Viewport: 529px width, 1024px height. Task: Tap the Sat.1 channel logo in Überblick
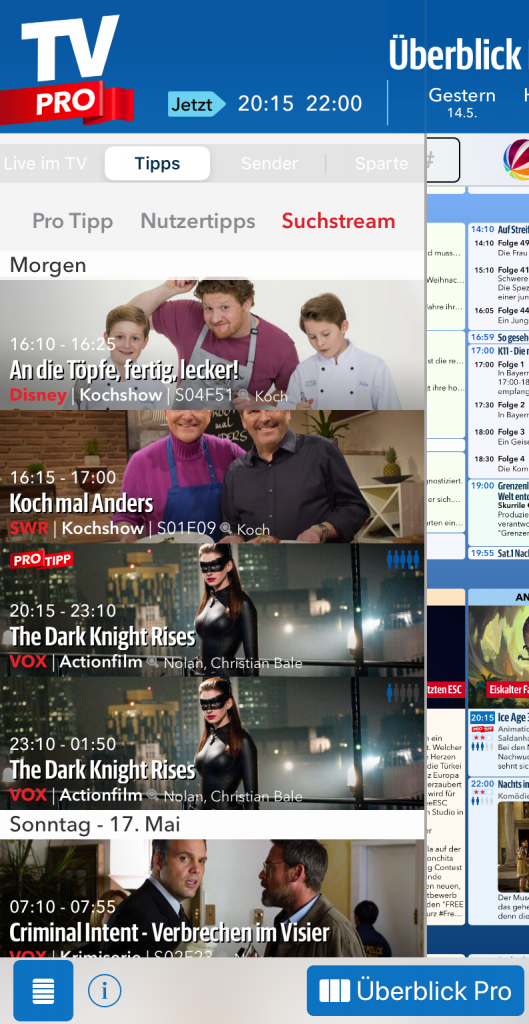(x=516, y=161)
